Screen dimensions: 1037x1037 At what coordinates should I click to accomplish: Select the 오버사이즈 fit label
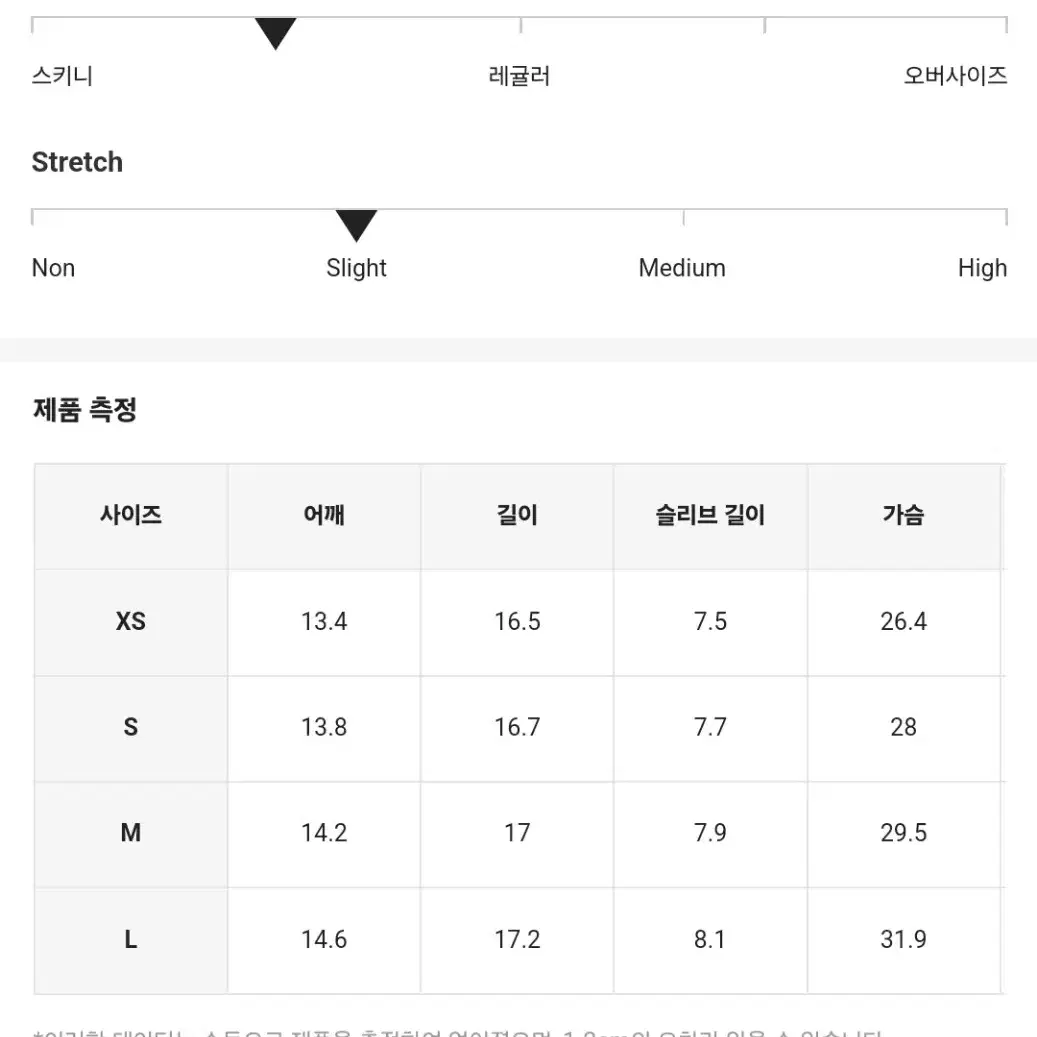[955, 75]
